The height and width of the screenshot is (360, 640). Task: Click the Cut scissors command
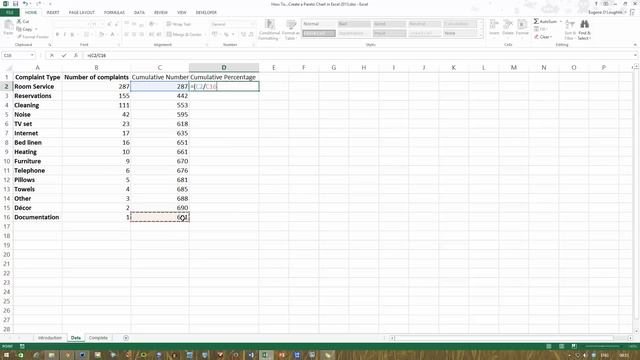tap(23, 21)
